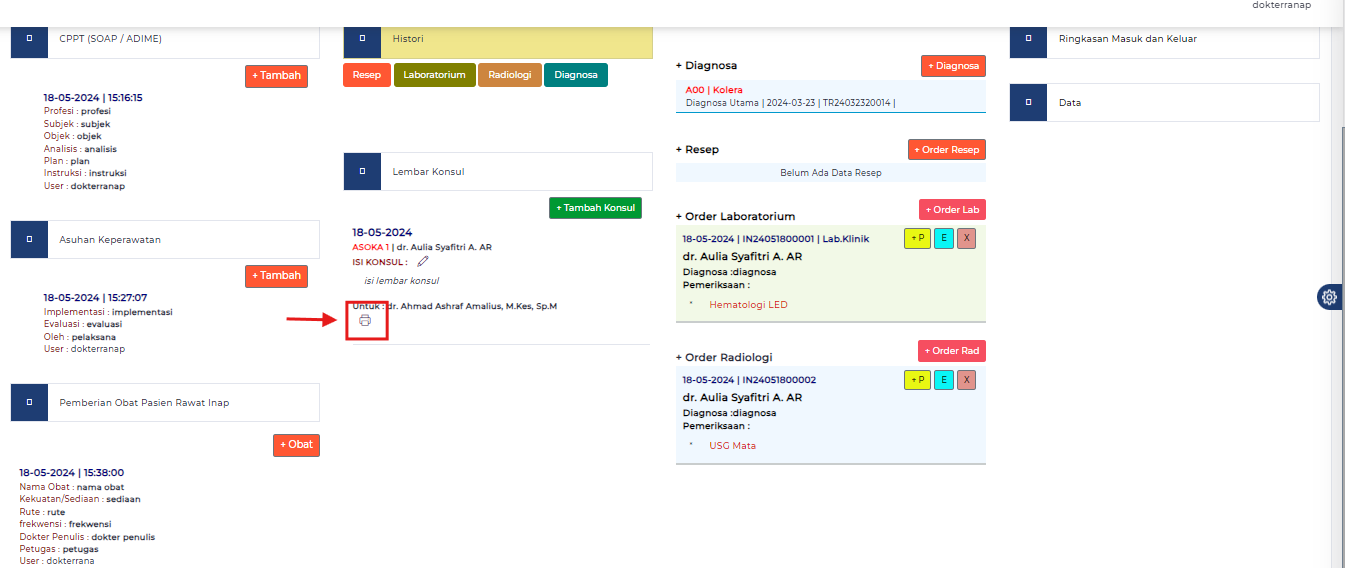The height and width of the screenshot is (568, 1345).
Task: Expand the Lembar Konsul panel header
Action: (x=497, y=172)
